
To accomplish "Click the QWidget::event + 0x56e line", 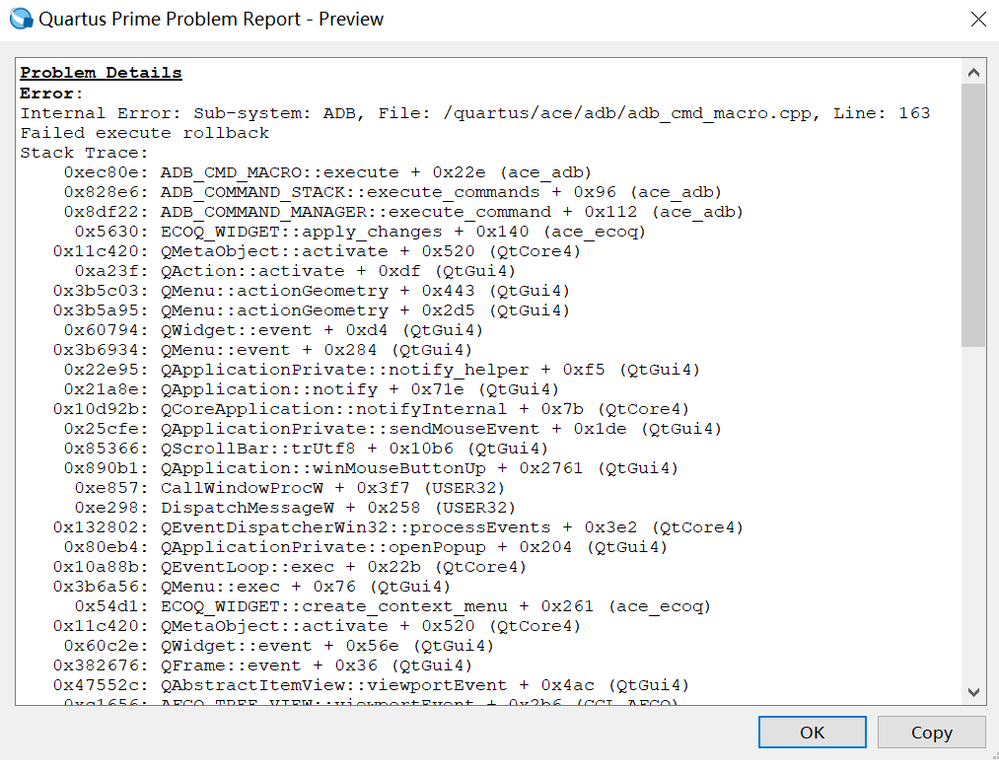I will point(278,647).
